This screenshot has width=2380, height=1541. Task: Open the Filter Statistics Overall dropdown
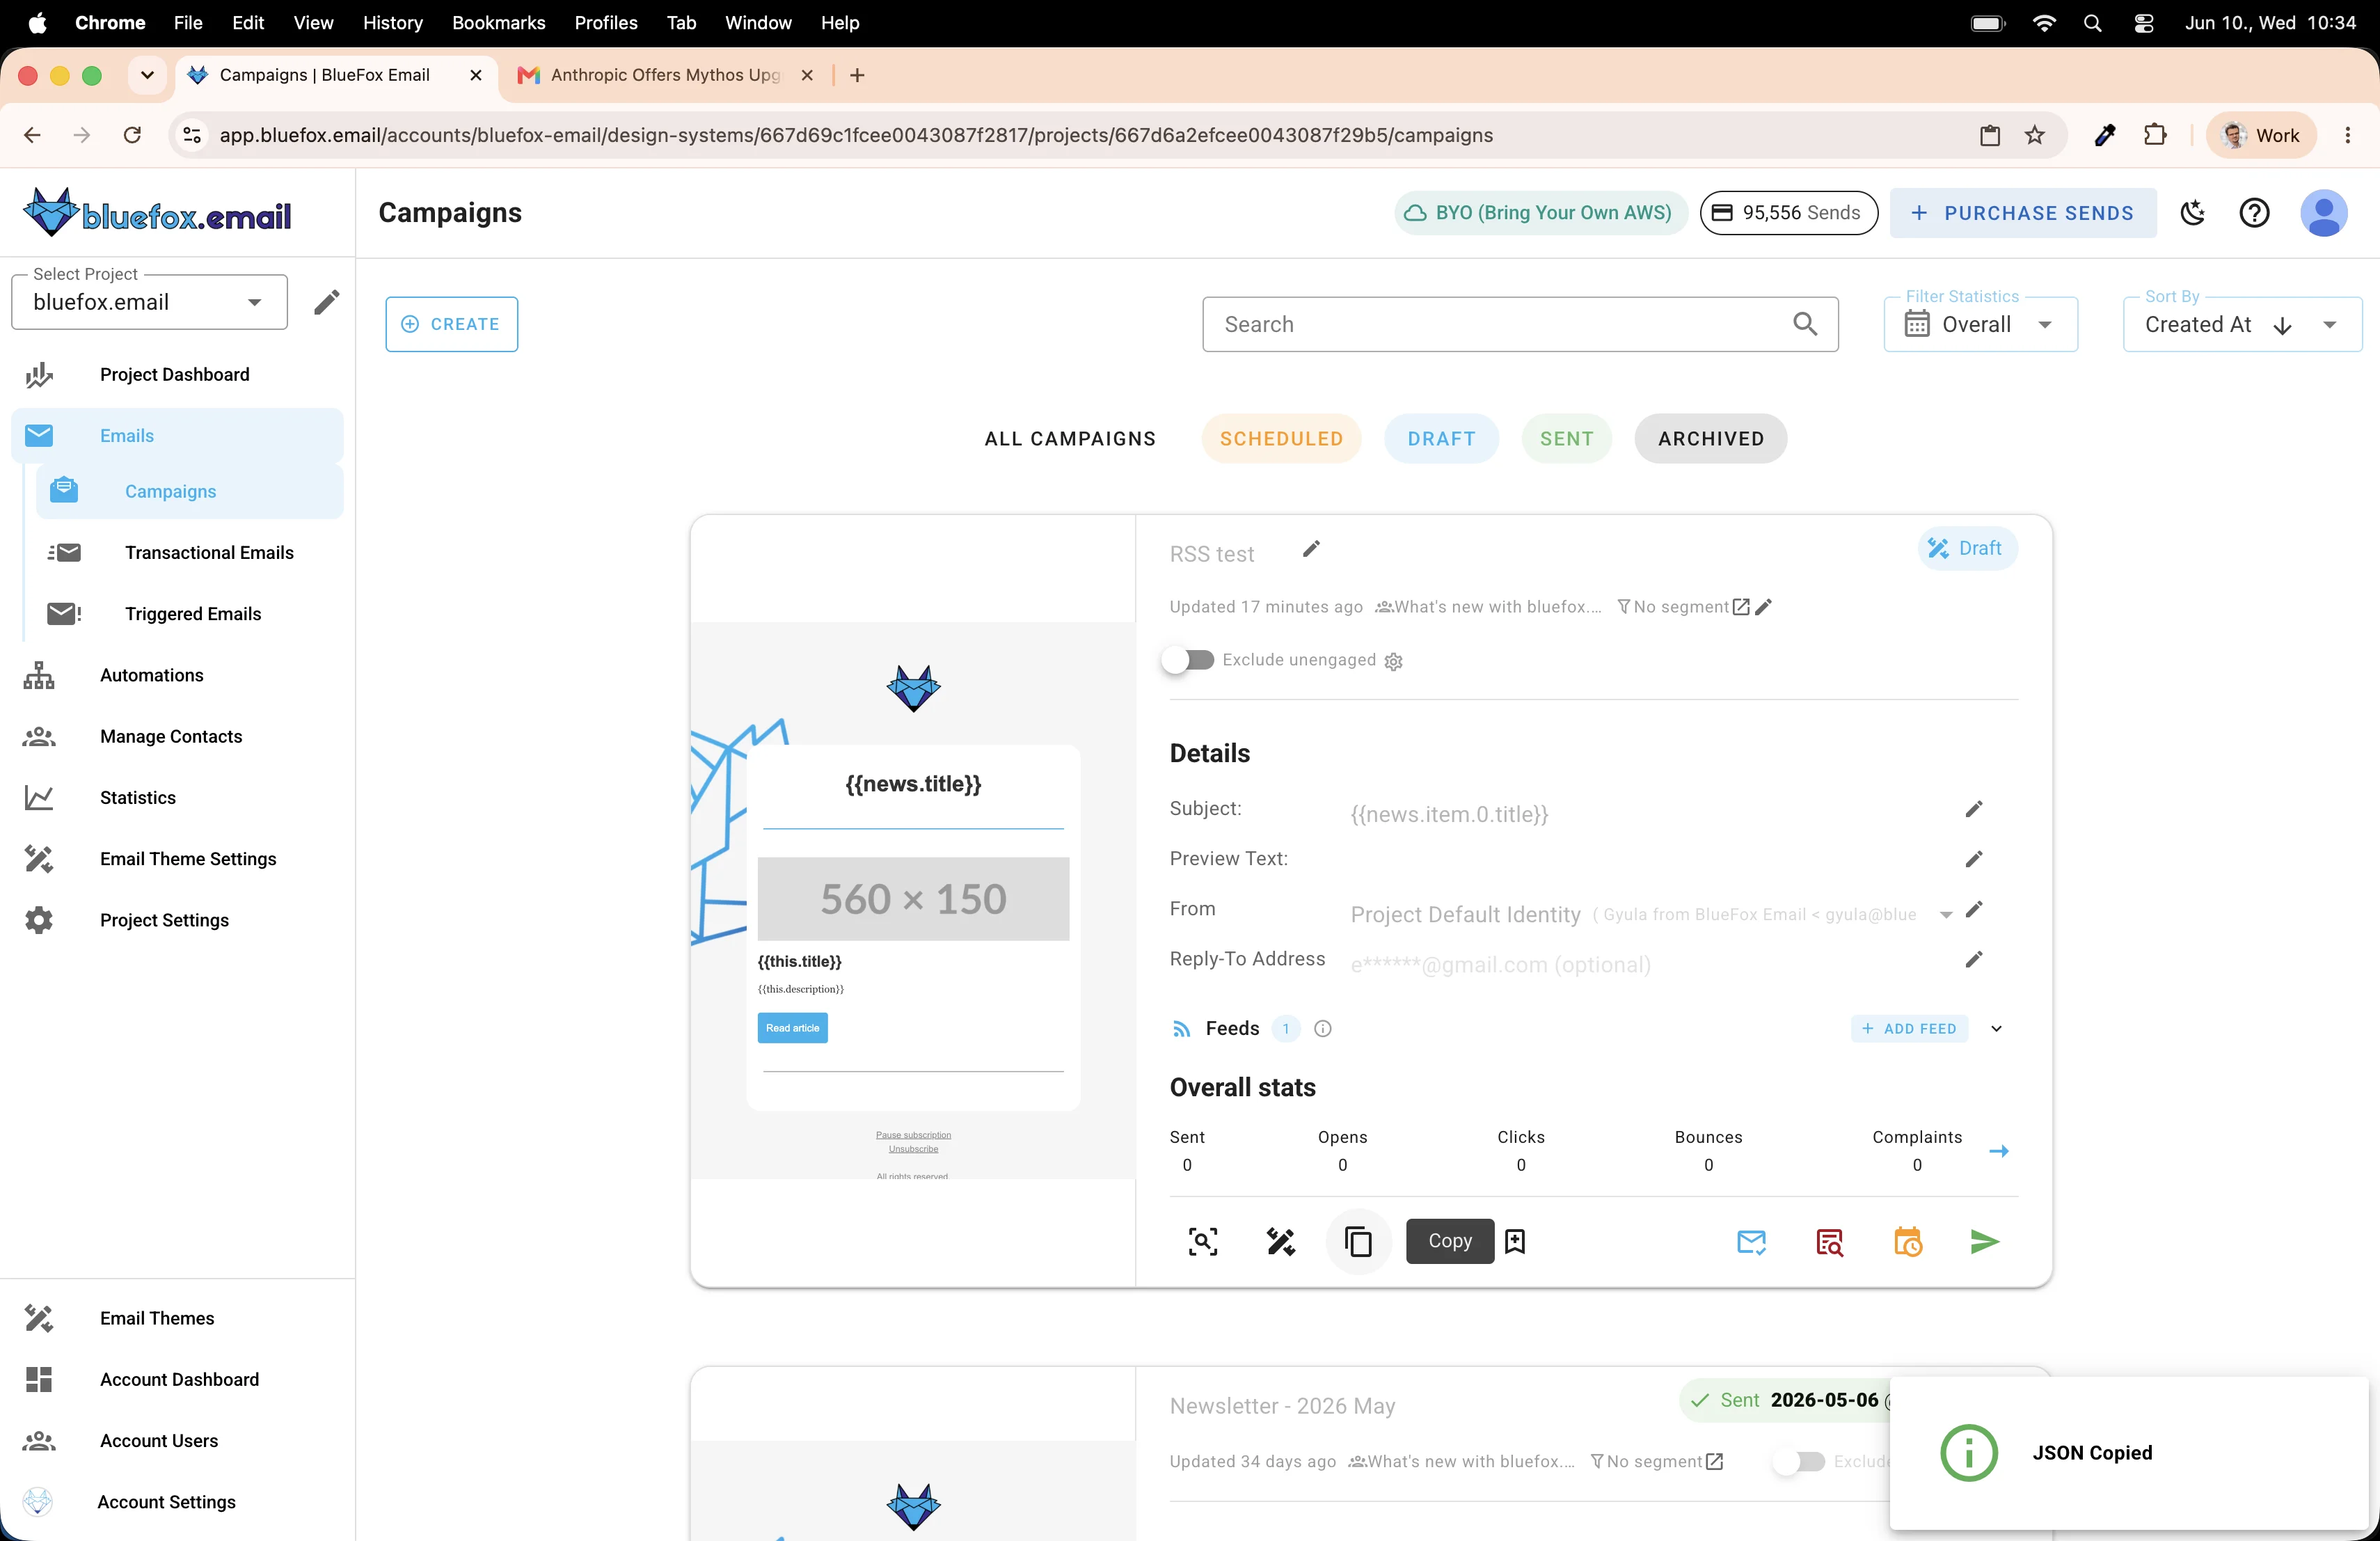point(1980,324)
